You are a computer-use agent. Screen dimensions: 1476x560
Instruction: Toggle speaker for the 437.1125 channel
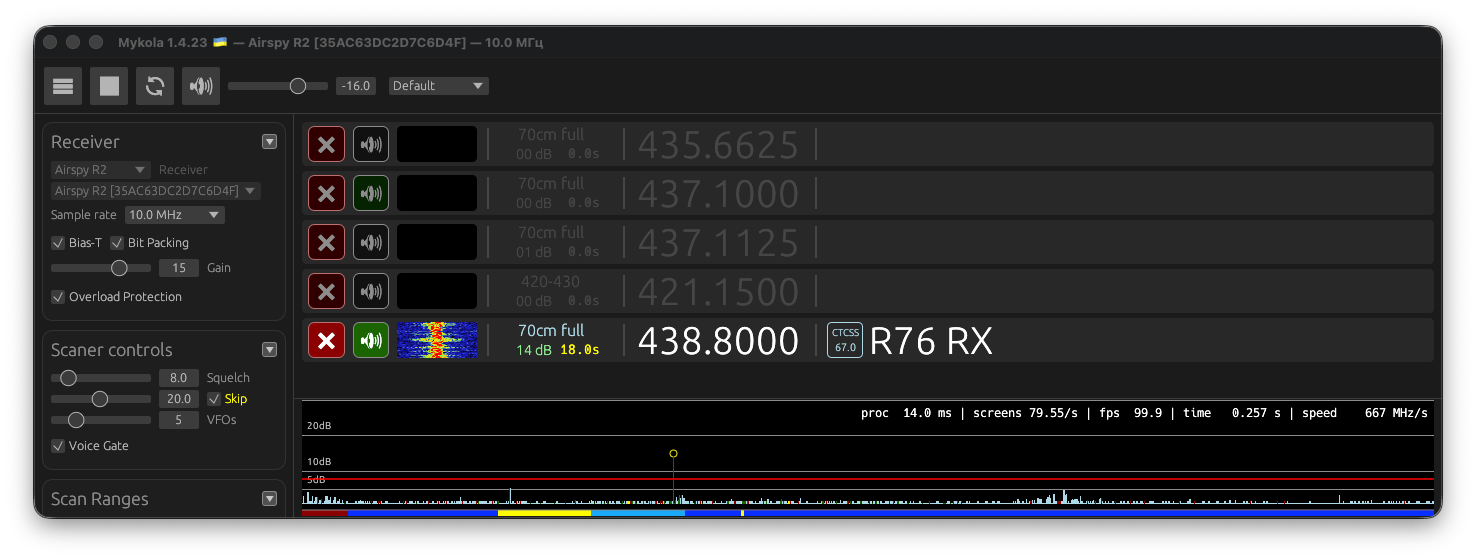(371, 242)
